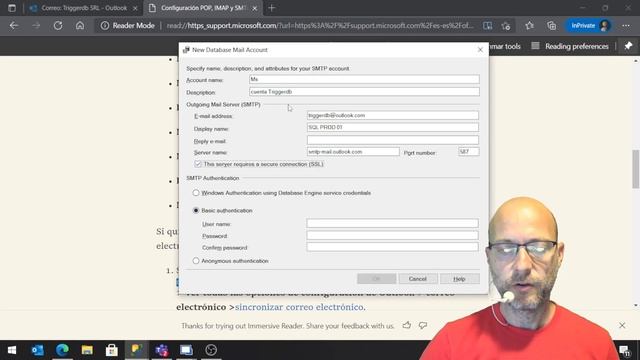Choose Anonymous authentication radio option
The image size is (640, 360).
coord(196,260)
